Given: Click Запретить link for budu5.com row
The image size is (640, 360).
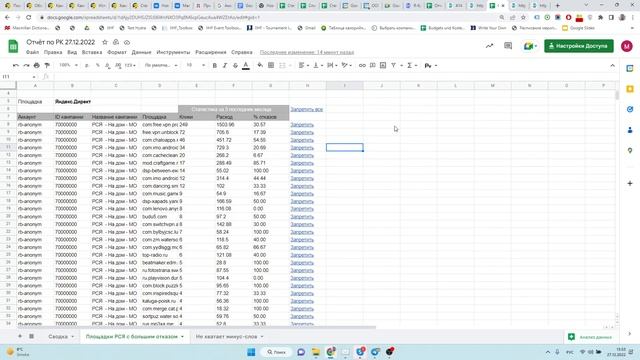Looking at the screenshot, I should (x=302, y=217).
